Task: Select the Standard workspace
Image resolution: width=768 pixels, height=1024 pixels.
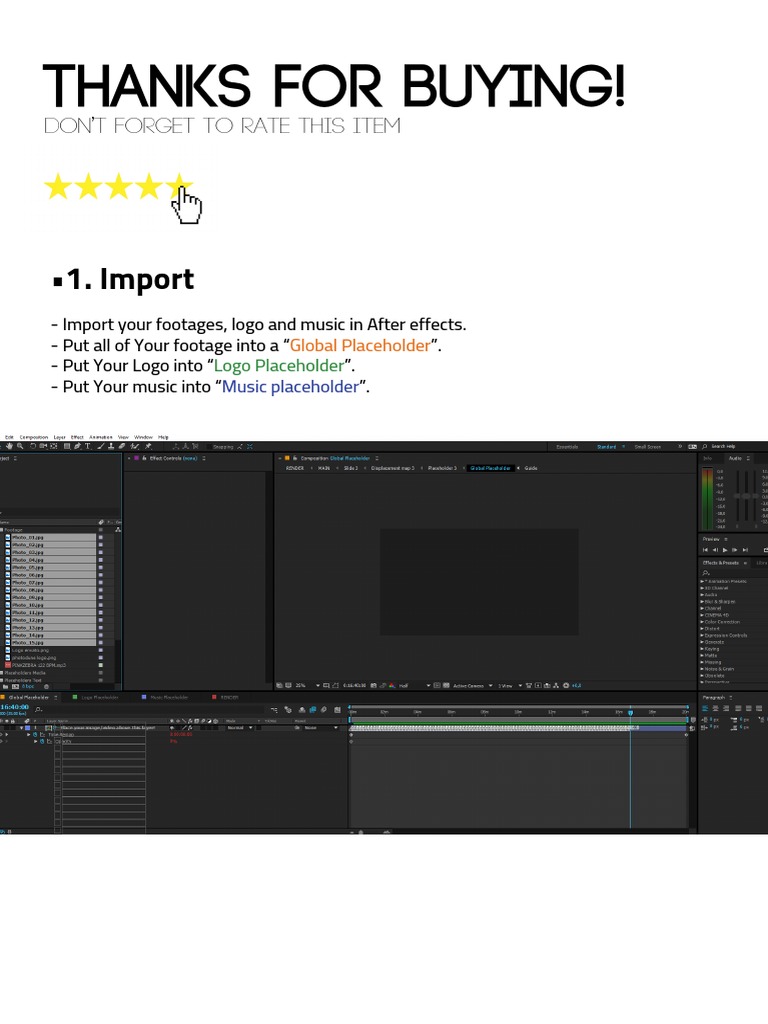Action: [606, 447]
